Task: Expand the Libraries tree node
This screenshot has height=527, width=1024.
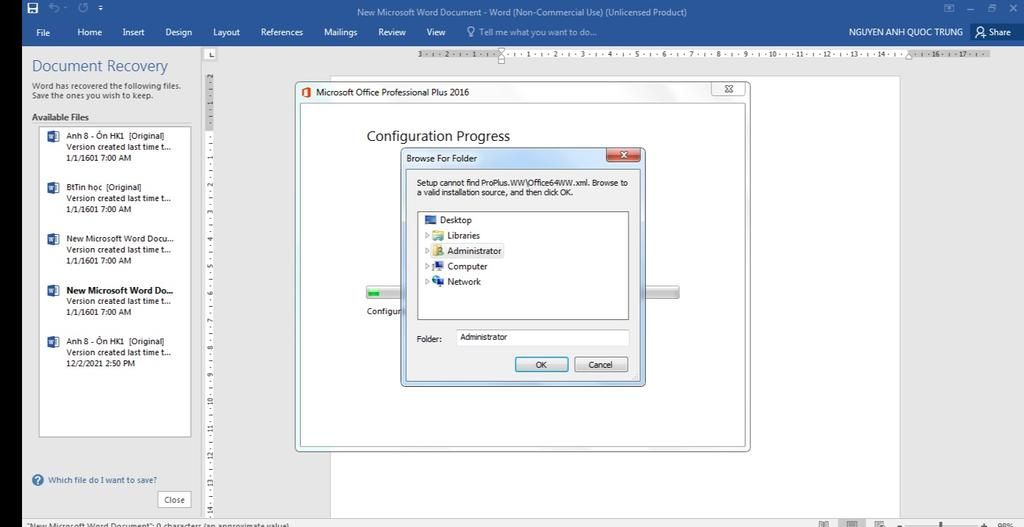Action: [x=427, y=235]
